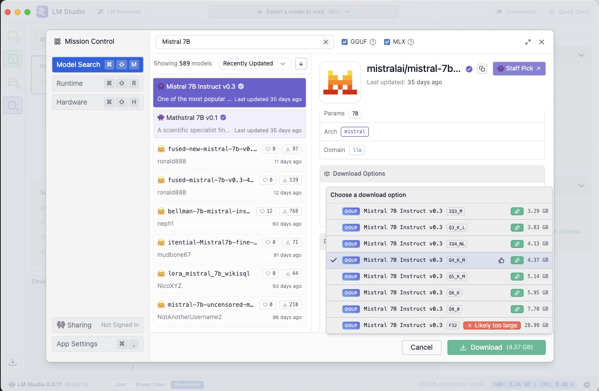Cancel the model download dialog
599x391 pixels.
(x=421, y=347)
